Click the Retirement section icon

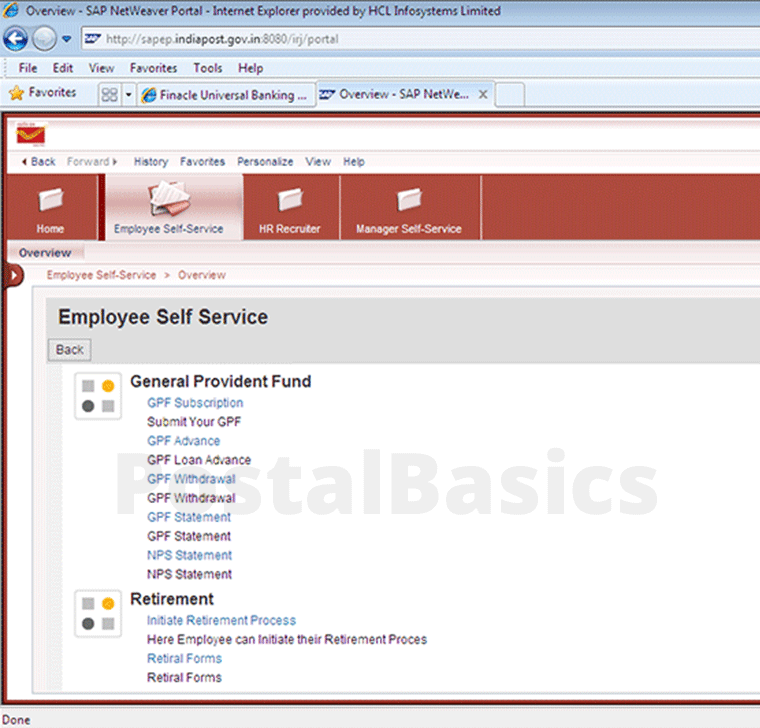click(98, 613)
